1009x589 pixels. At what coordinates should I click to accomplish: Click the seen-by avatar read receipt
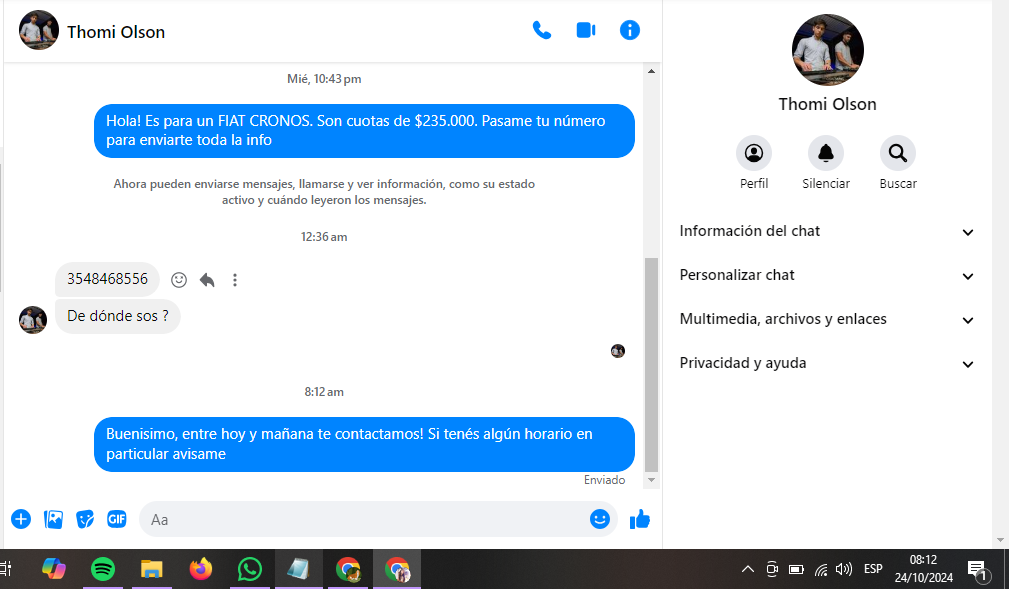click(x=618, y=351)
